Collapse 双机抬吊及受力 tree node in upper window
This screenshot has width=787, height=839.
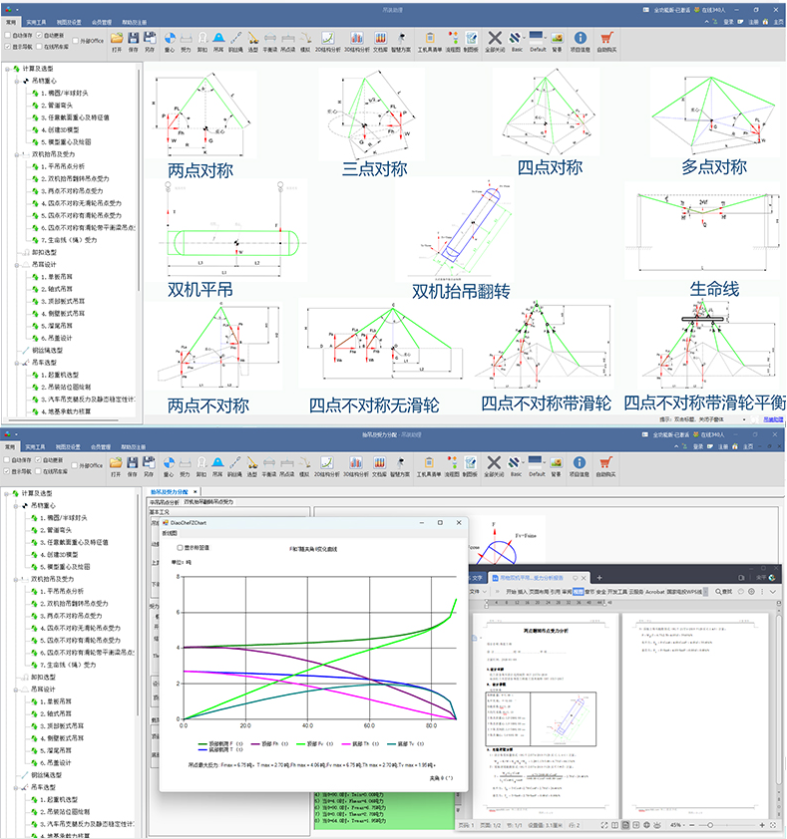17,155
